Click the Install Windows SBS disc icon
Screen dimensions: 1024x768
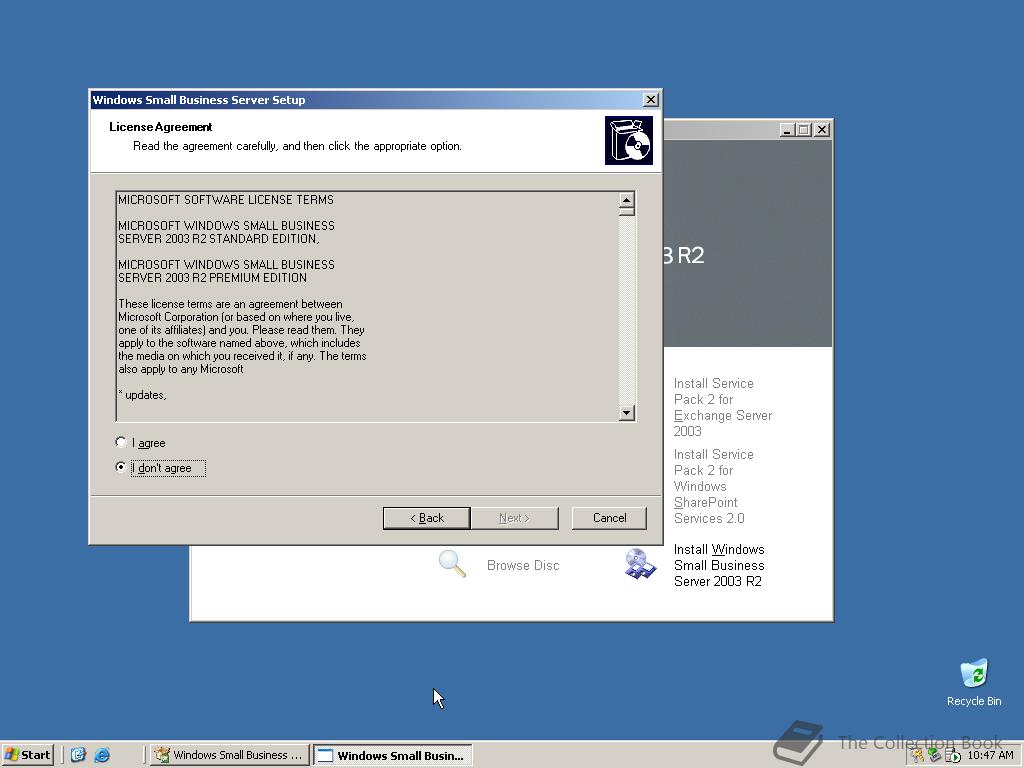tap(640, 564)
